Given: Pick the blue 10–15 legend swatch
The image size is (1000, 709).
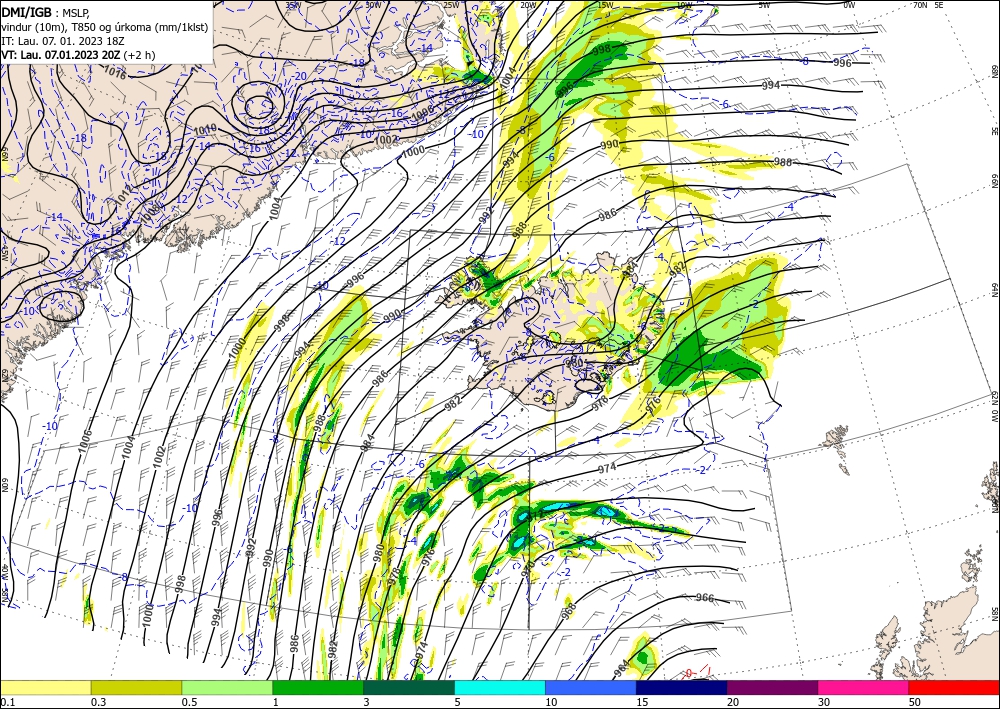Looking at the screenshot, I should 591,687.
